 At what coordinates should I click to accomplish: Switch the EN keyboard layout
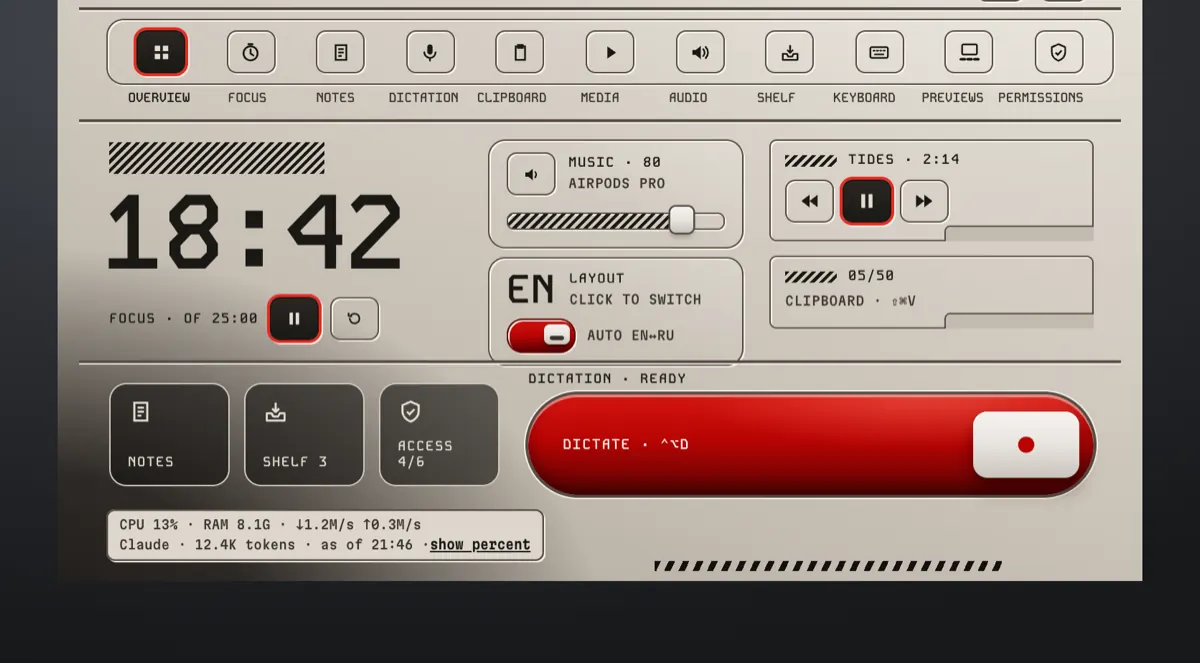[531, 289]
